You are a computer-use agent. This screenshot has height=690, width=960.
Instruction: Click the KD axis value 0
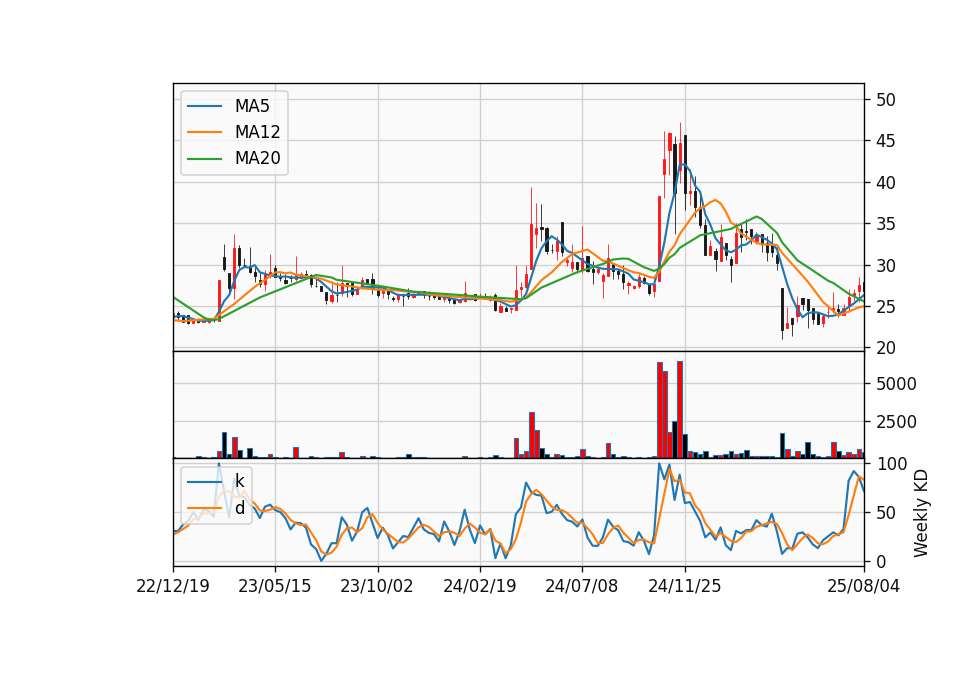click(880, 561)
